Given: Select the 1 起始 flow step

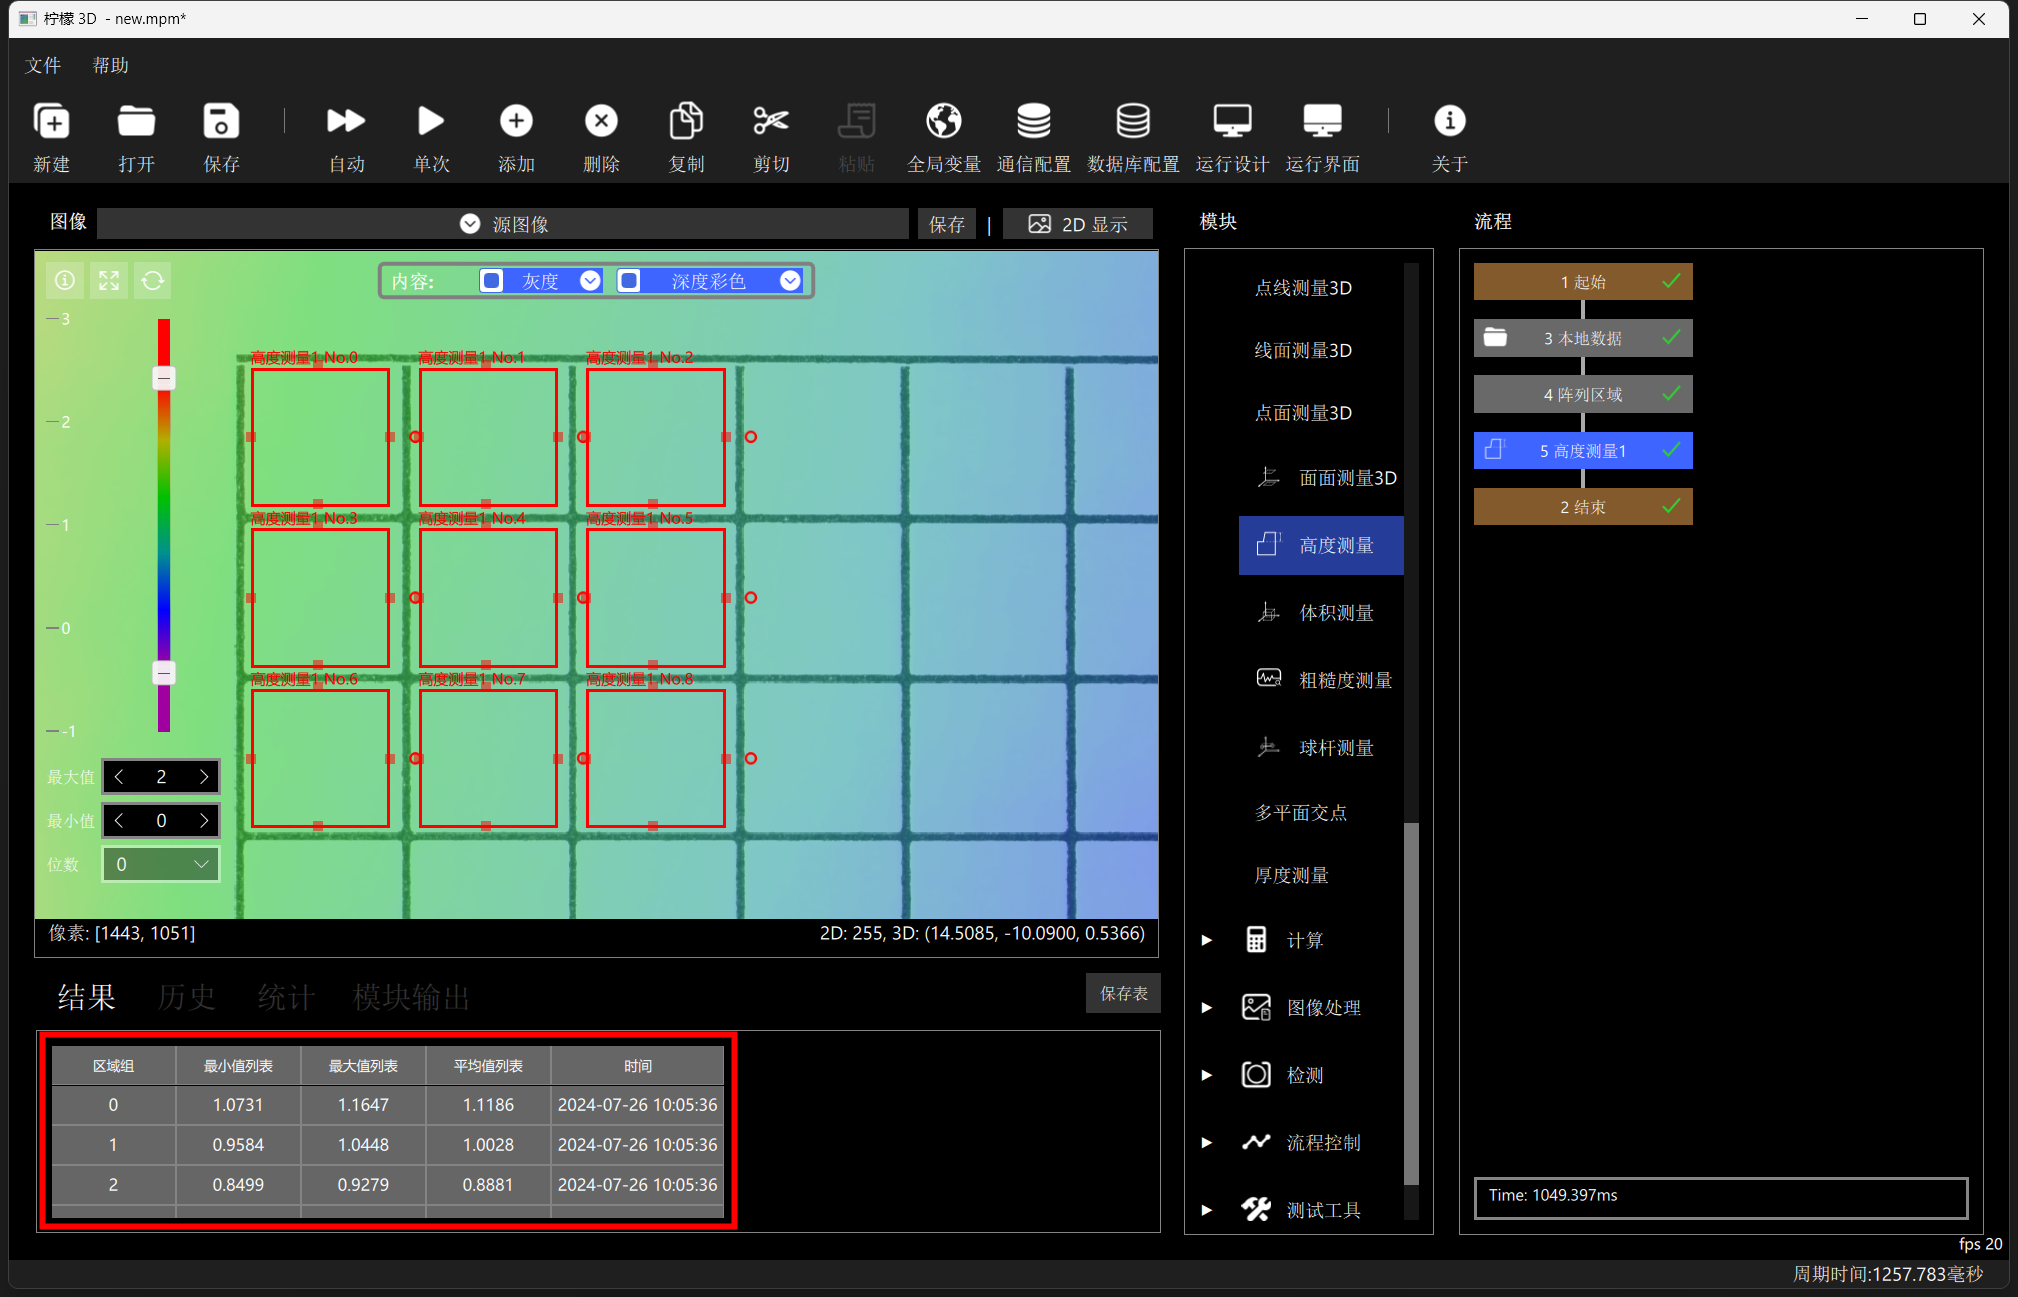Looking at the screenshot, I should (x=1583, y=282).
